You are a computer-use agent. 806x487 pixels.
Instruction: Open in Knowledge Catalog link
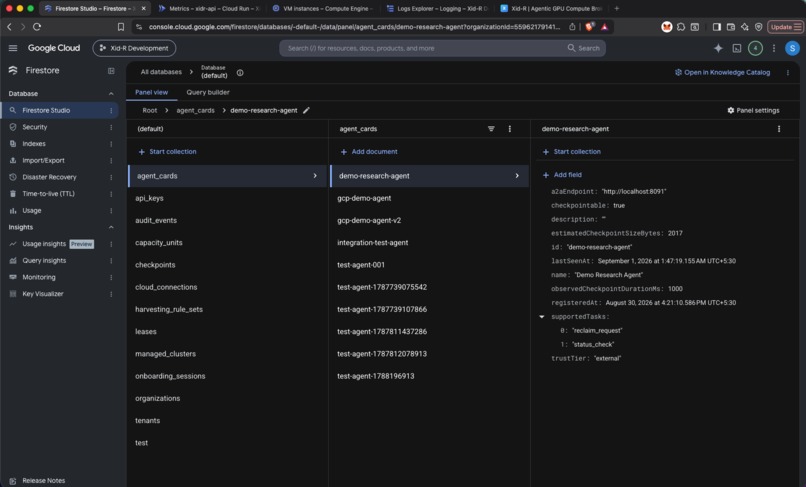point(722,73)
